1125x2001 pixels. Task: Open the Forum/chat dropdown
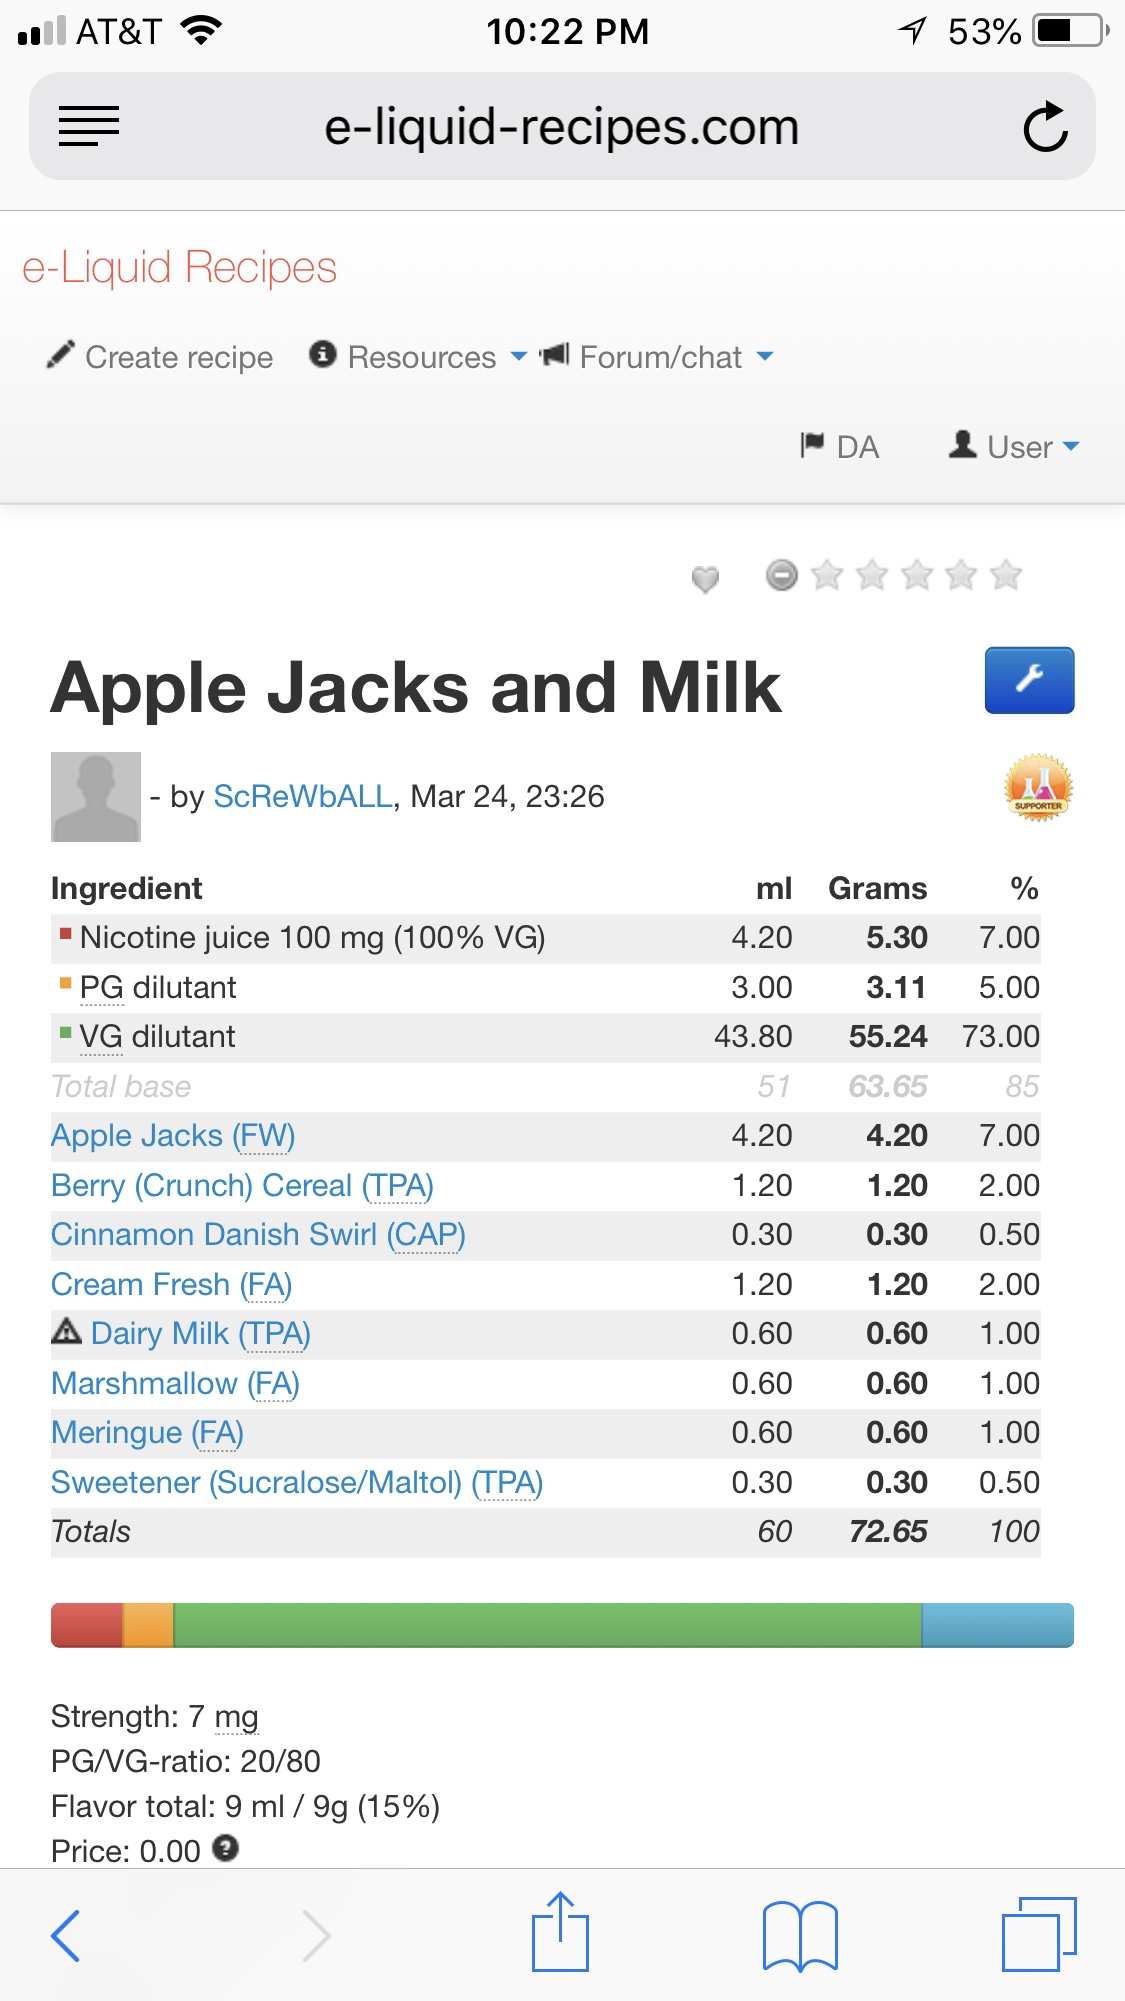click(x=764, y=358)
